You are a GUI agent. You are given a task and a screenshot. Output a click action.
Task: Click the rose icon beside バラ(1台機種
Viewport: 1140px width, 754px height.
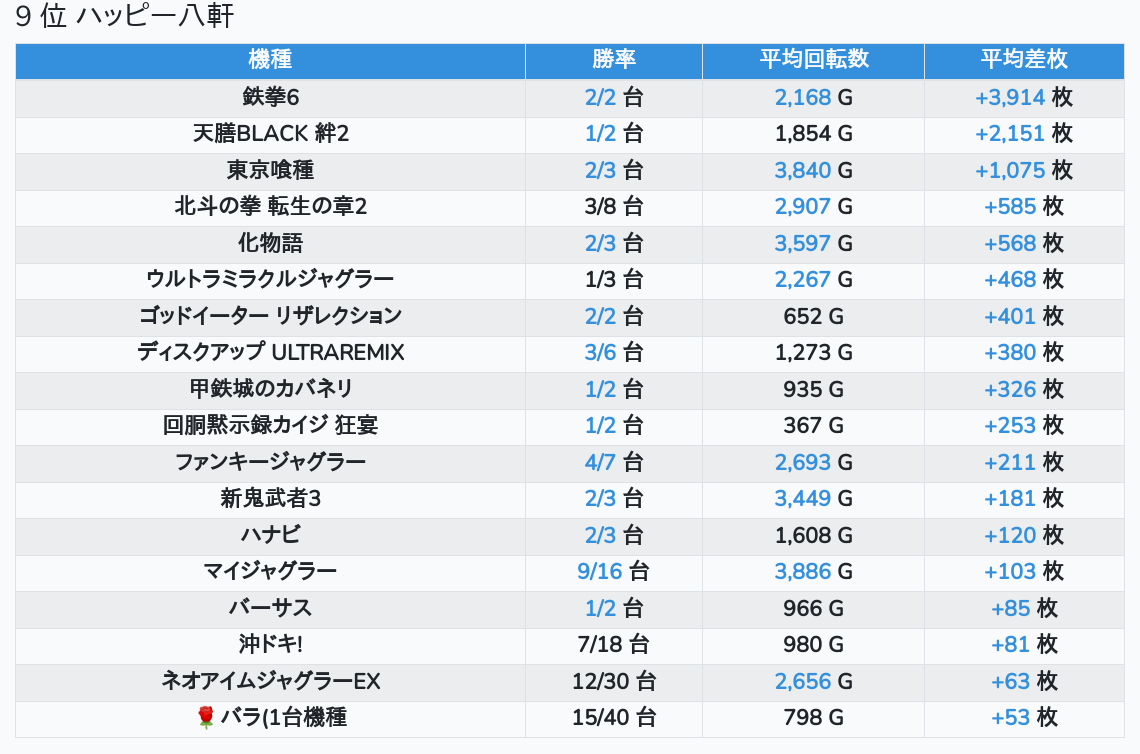206,717
